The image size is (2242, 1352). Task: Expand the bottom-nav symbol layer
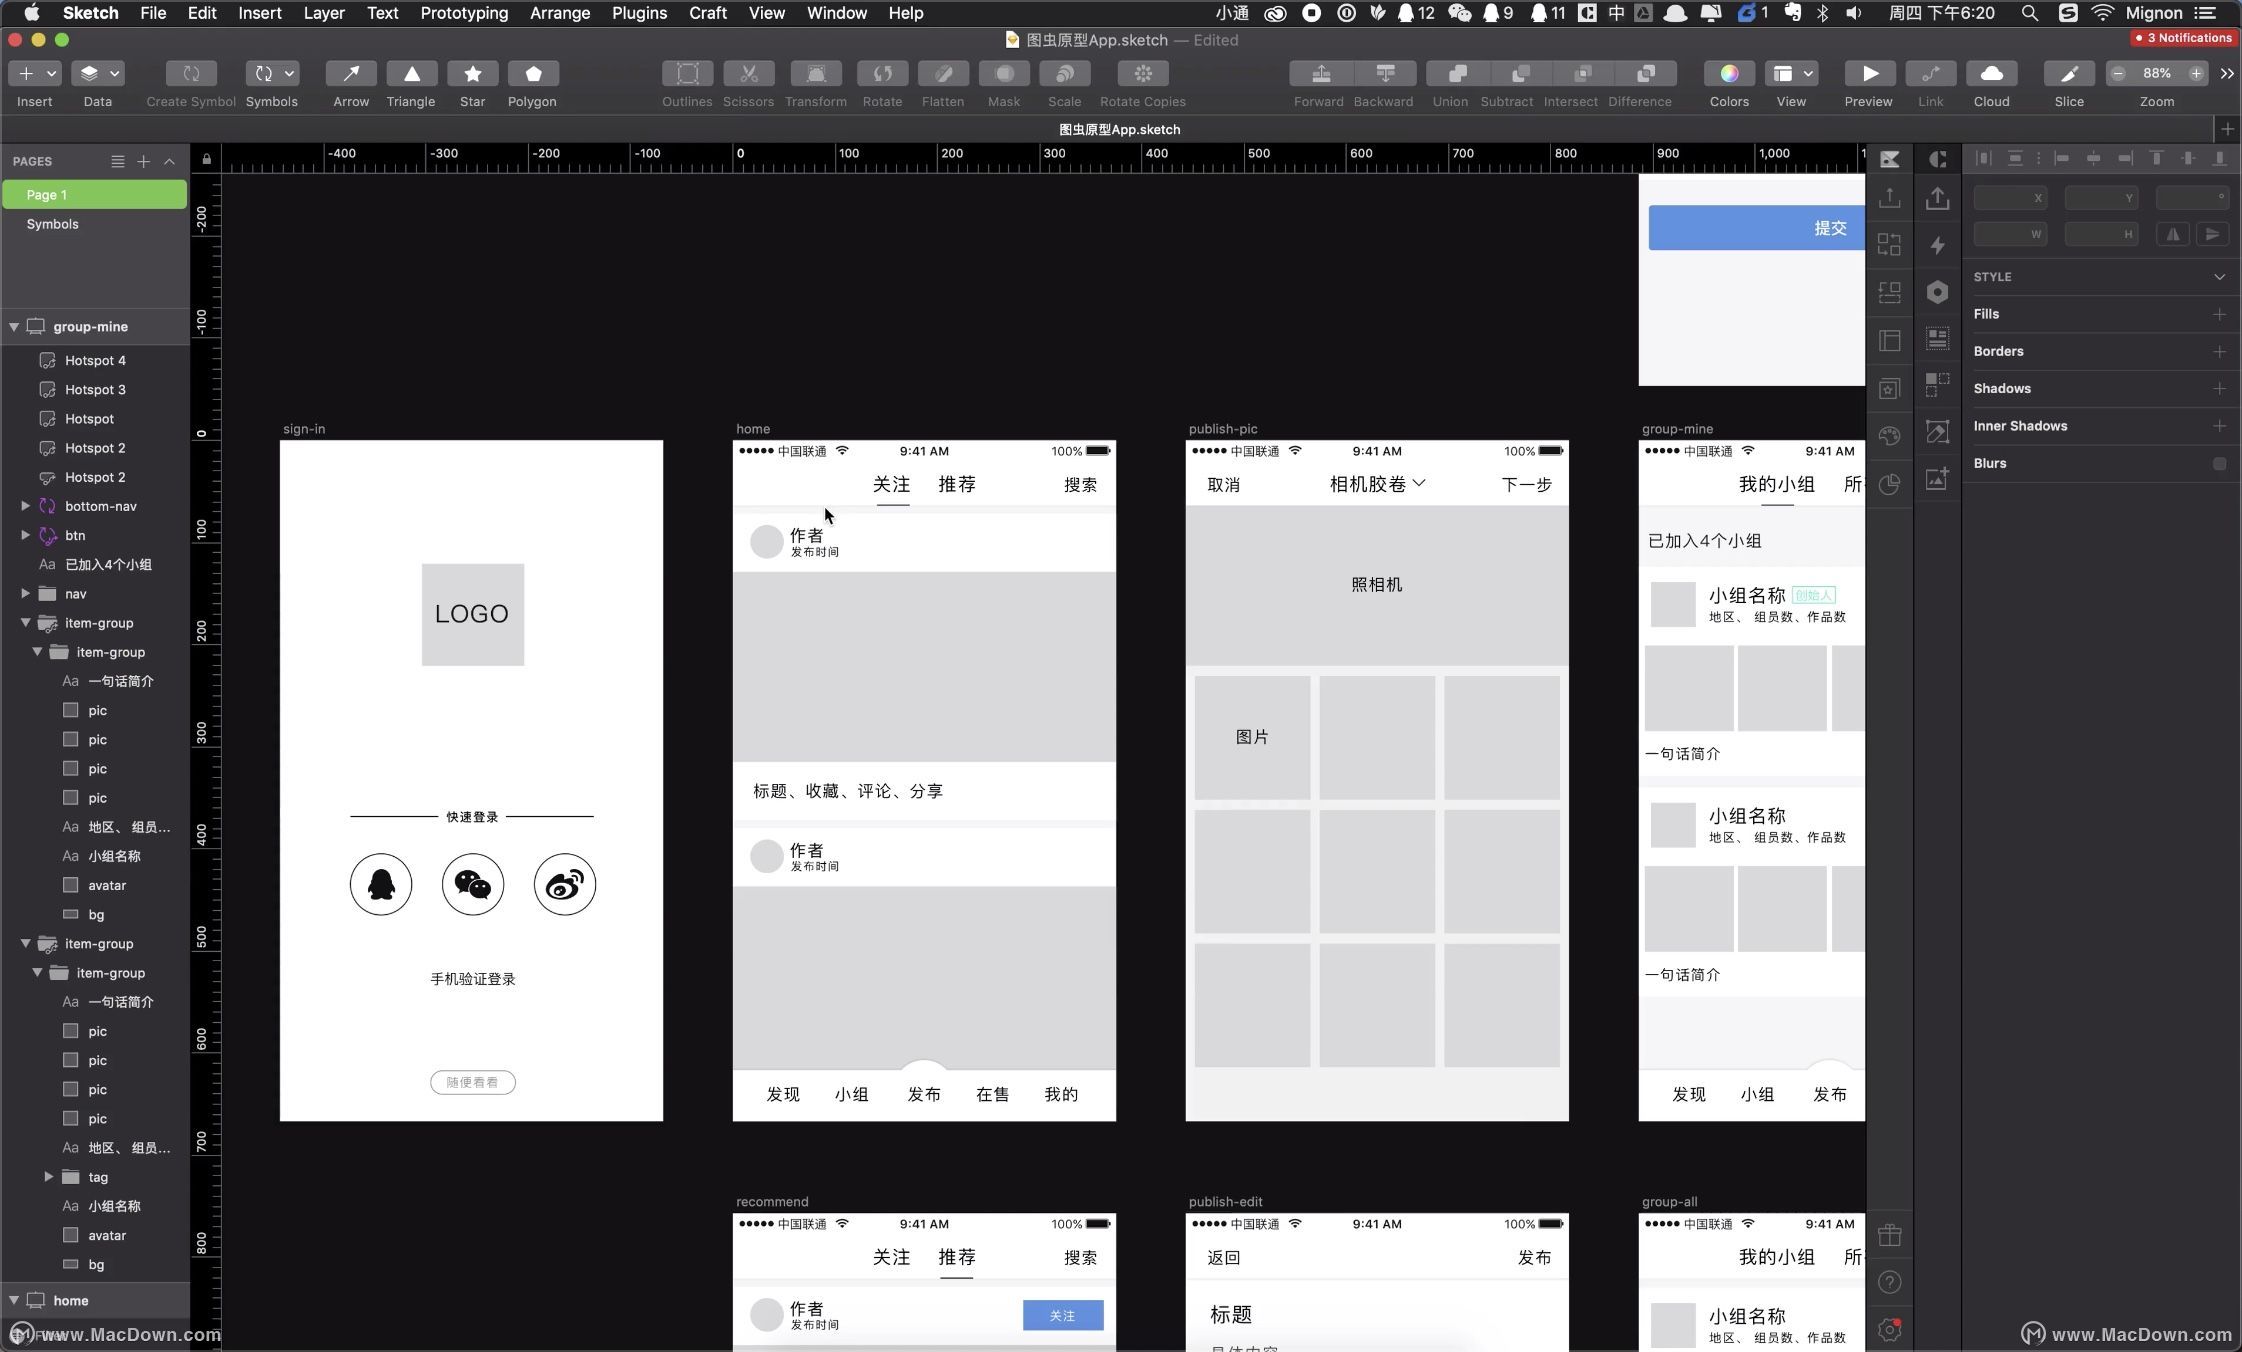25,506
